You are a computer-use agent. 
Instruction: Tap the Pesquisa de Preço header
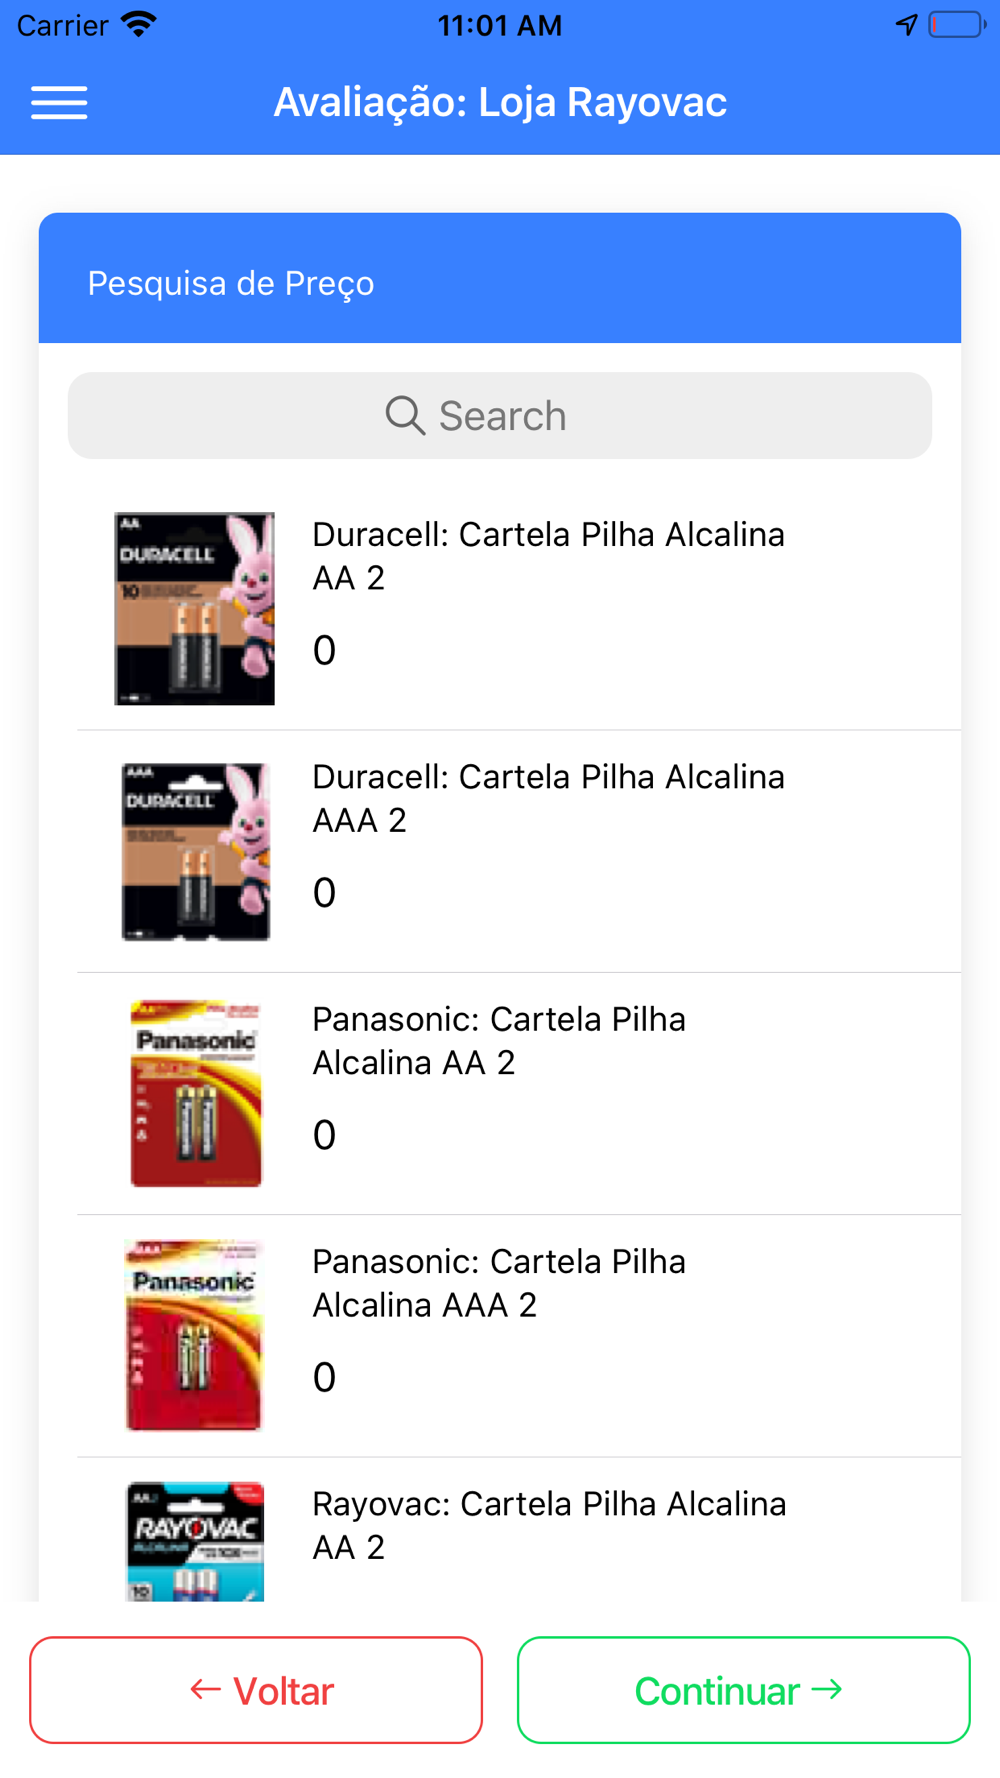point(500,278)
